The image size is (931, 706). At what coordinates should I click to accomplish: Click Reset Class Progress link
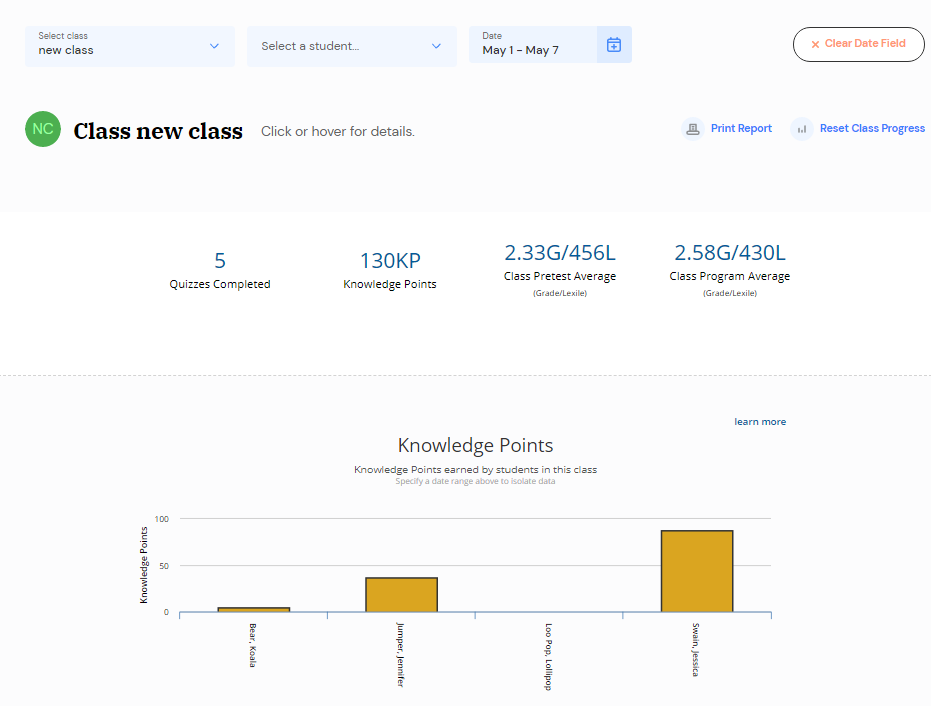pos(872,128)
